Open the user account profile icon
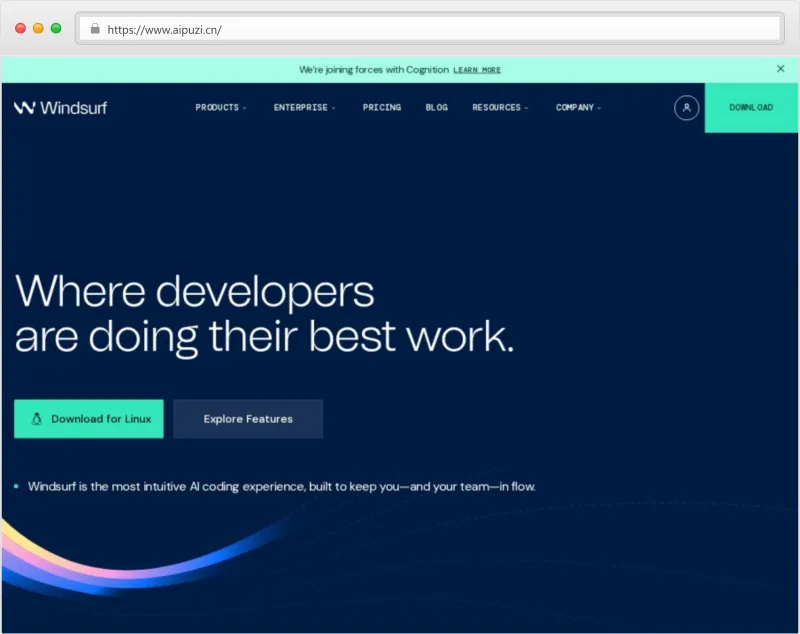800x634 pixels. click(x=686, y=108)
